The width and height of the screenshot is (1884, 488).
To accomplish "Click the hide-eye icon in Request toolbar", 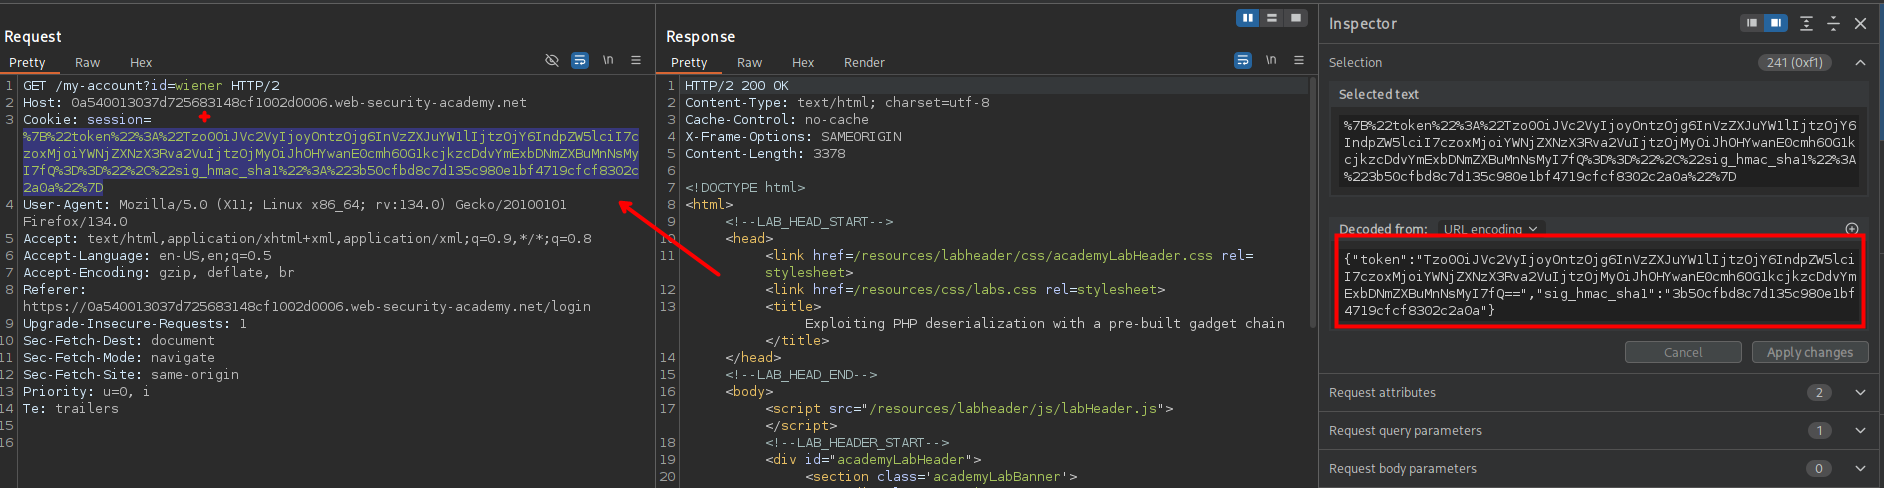I will pos(552,61).
